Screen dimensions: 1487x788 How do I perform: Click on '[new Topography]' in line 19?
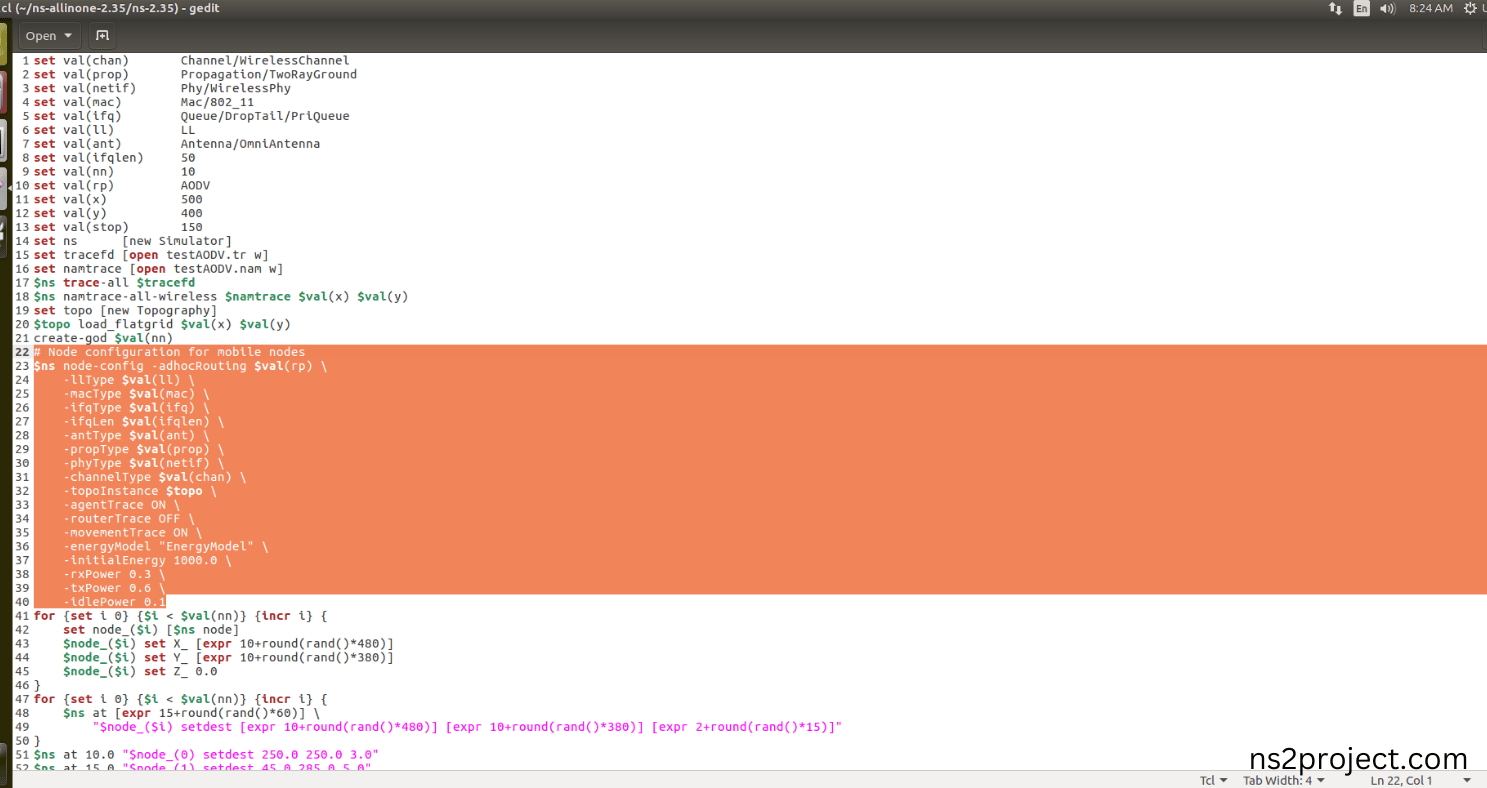click(x=158, y=310)
